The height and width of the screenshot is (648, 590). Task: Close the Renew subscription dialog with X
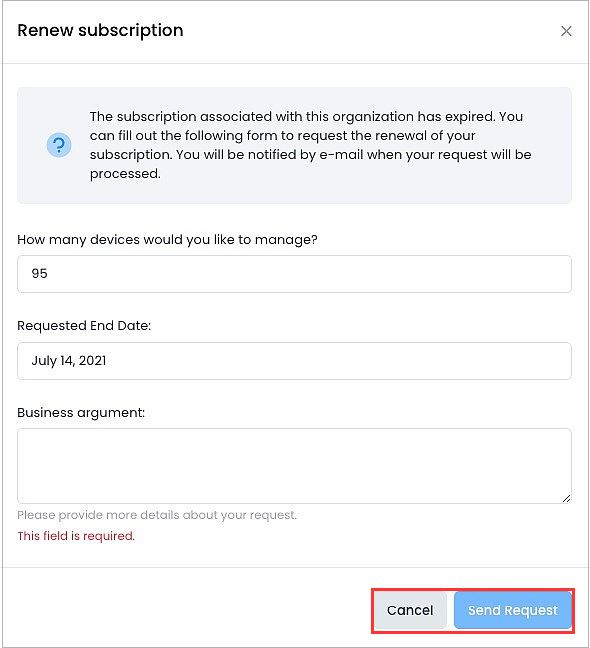(566, 31)
